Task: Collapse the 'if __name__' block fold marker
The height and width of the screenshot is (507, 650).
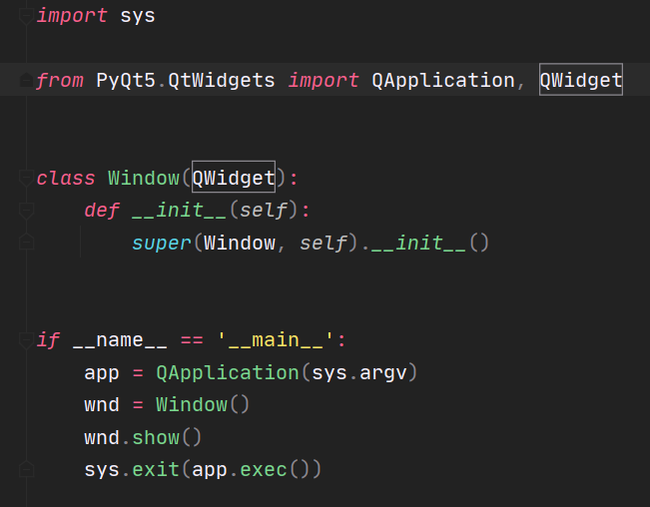Action: click(26, 340)
